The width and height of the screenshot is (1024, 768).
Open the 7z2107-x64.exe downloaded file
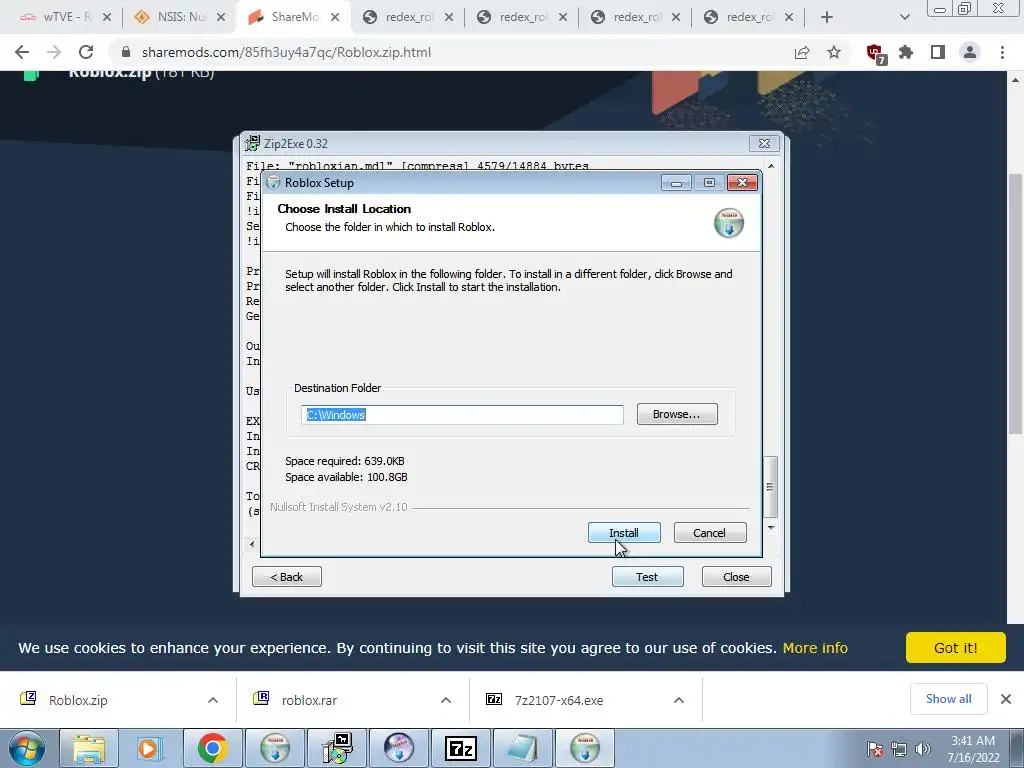[558, 700]
